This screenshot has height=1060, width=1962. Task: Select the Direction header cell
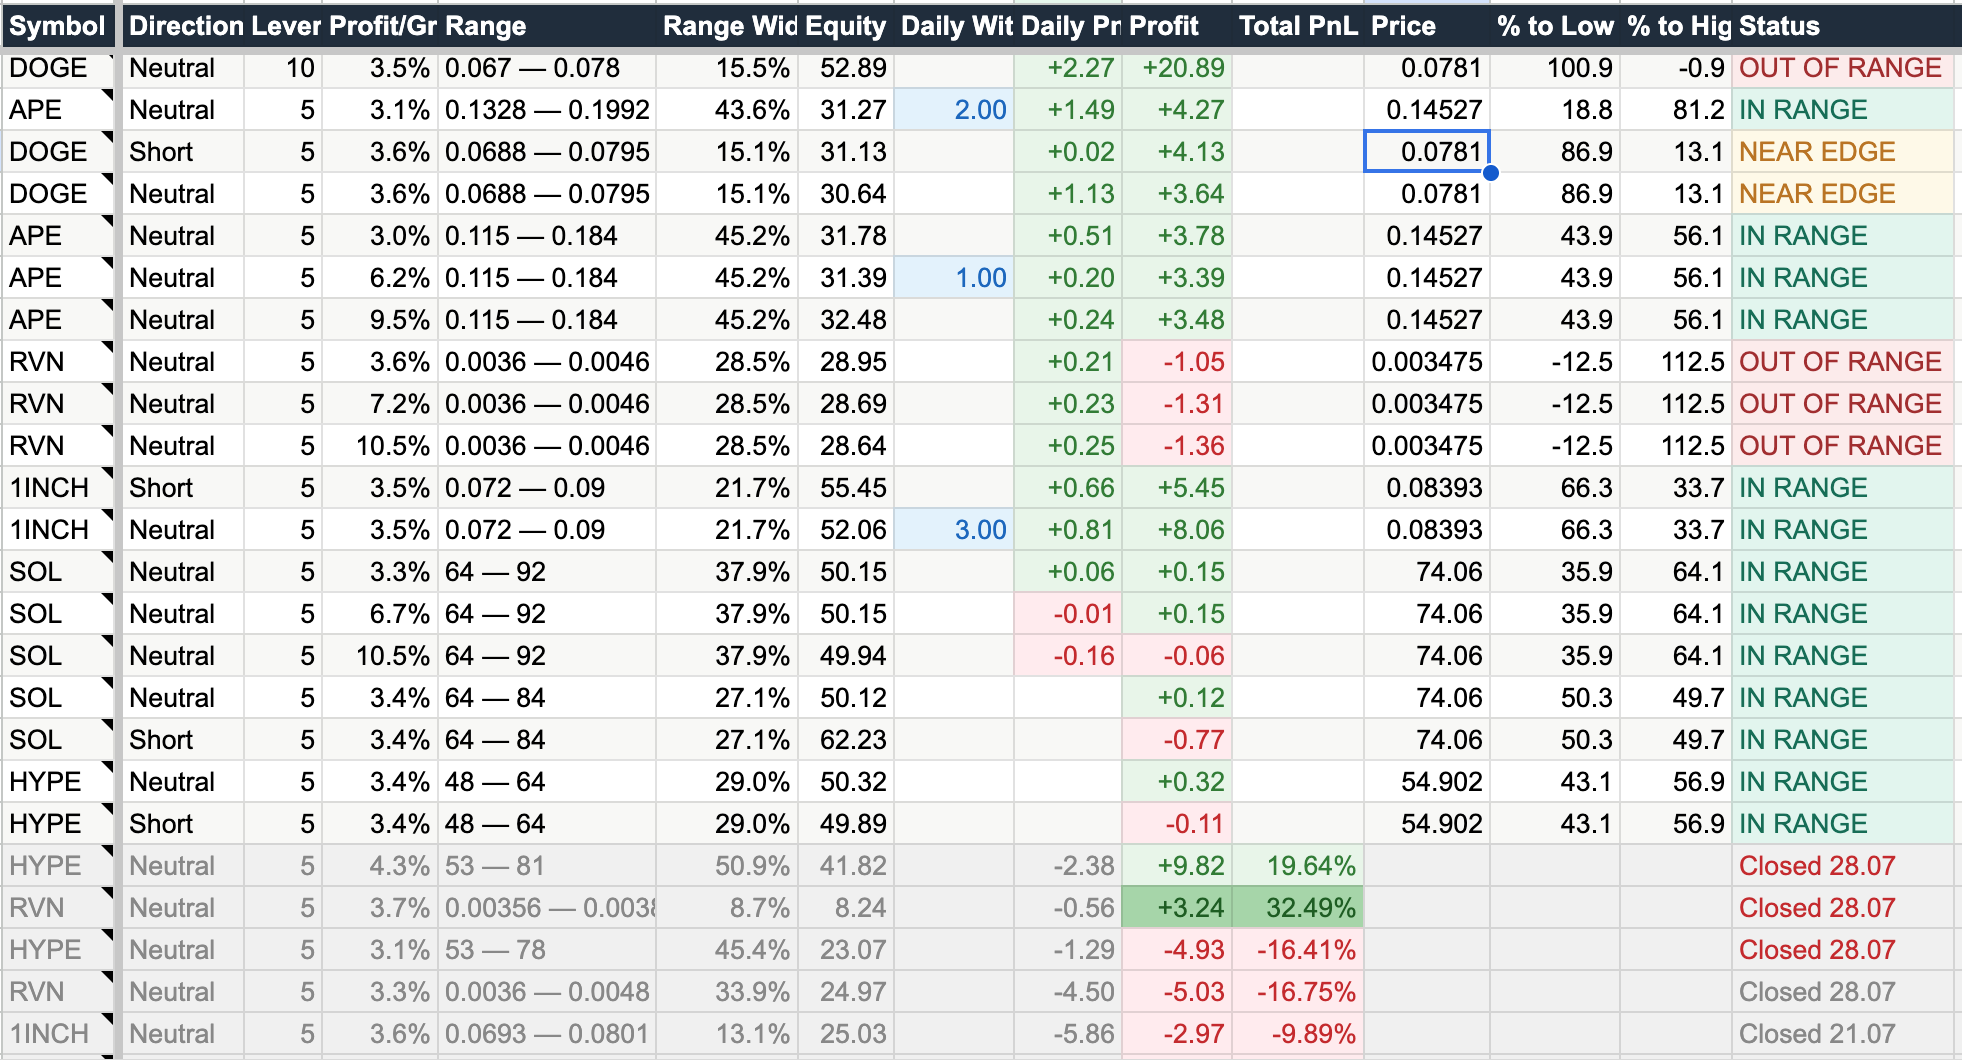(x=183, y=26)
